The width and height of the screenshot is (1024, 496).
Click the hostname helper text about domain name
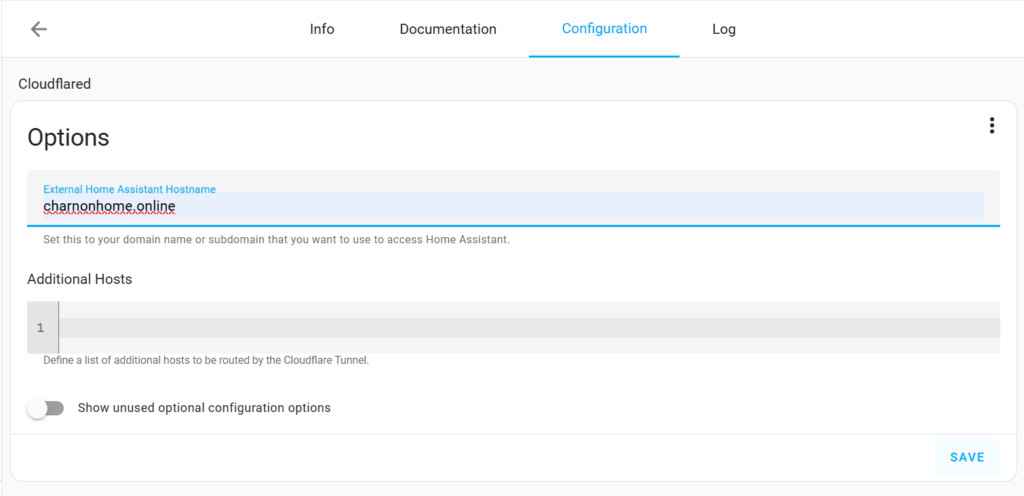[x=276, y=240]
